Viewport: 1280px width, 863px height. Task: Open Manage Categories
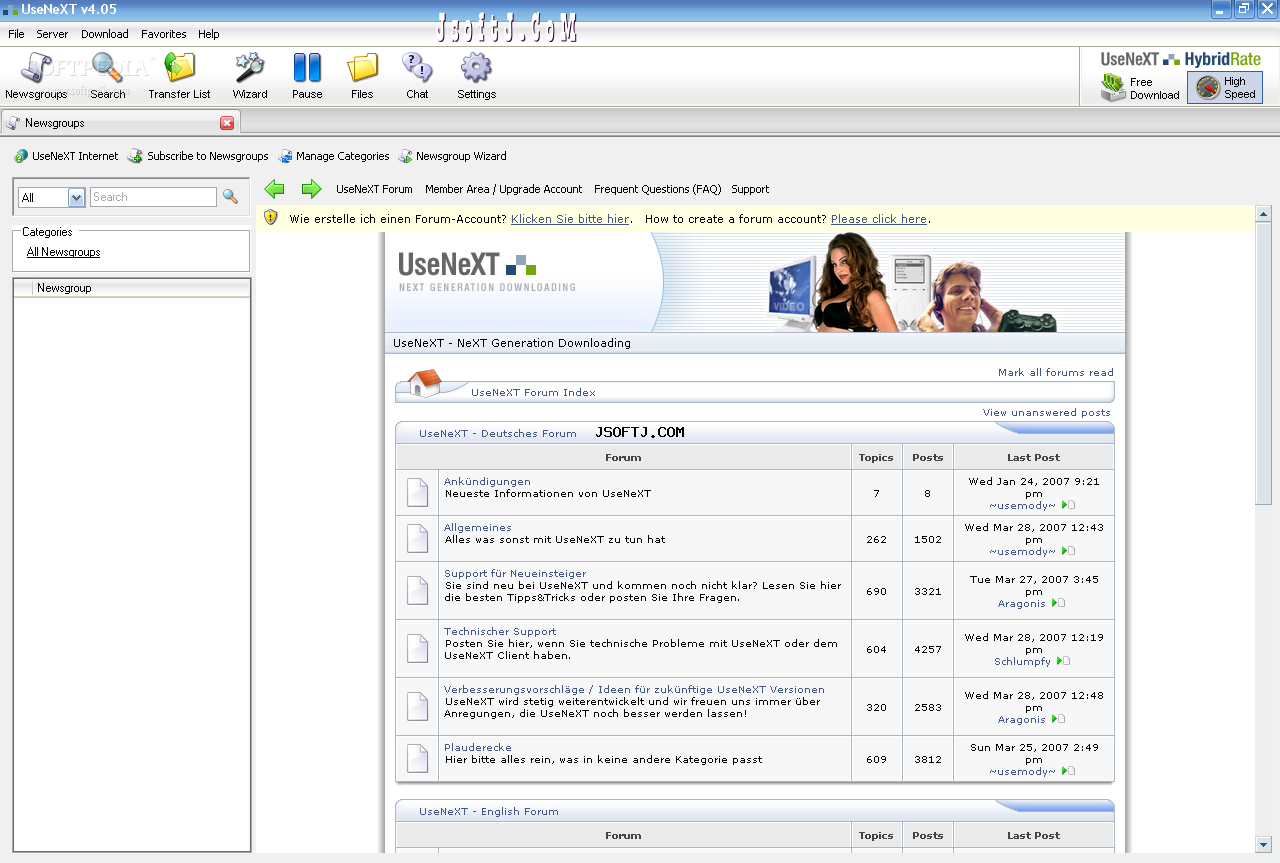coord(334,156)
